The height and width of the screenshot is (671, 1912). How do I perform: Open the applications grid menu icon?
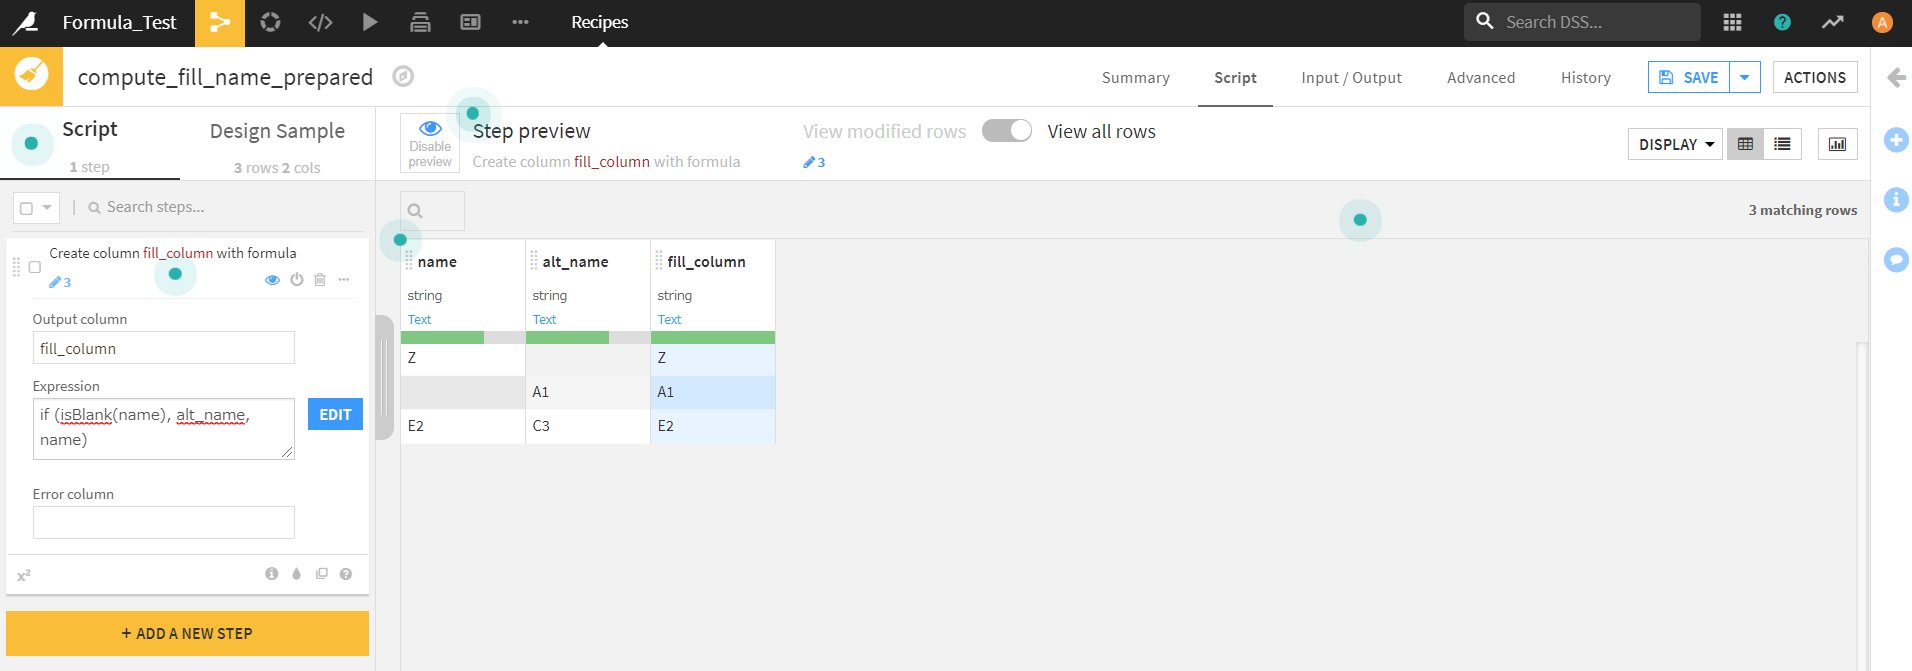[x=1732, y=22]
